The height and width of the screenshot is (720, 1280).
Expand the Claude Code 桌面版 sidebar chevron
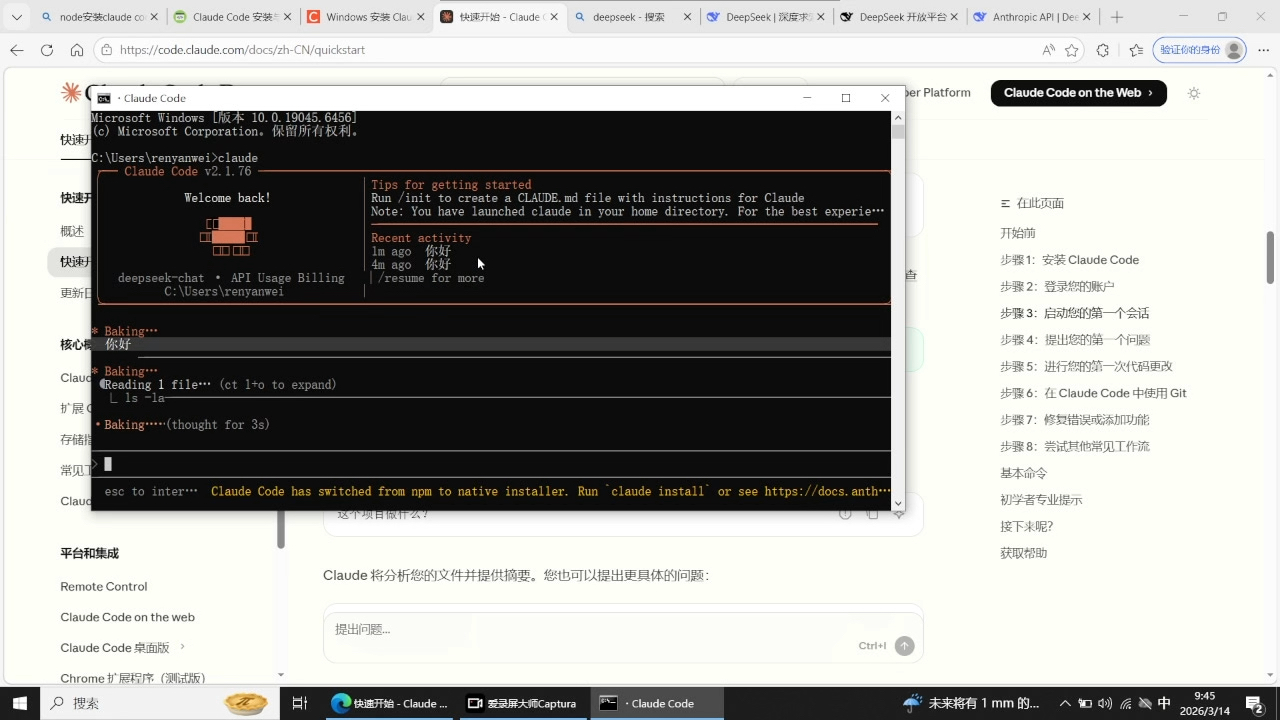pyautogui.click(x=183, y=647)
